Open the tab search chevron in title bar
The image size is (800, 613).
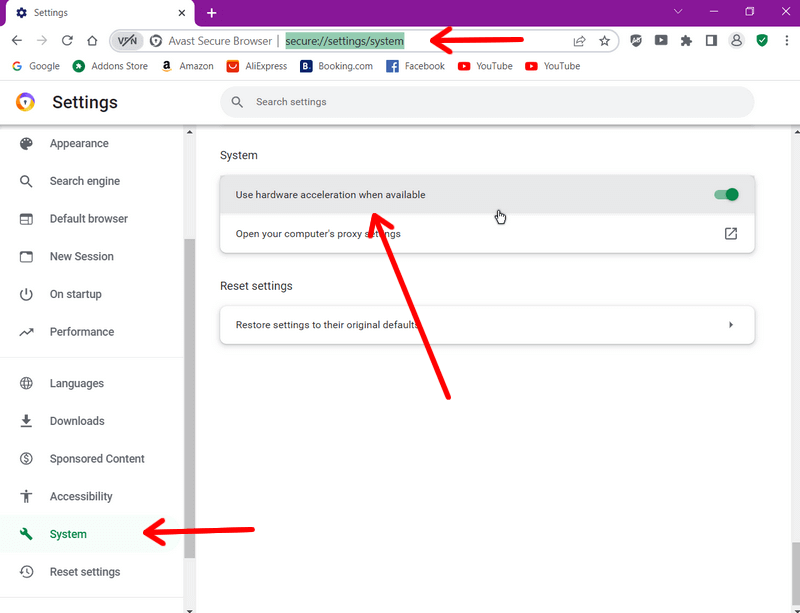(678, 11)
